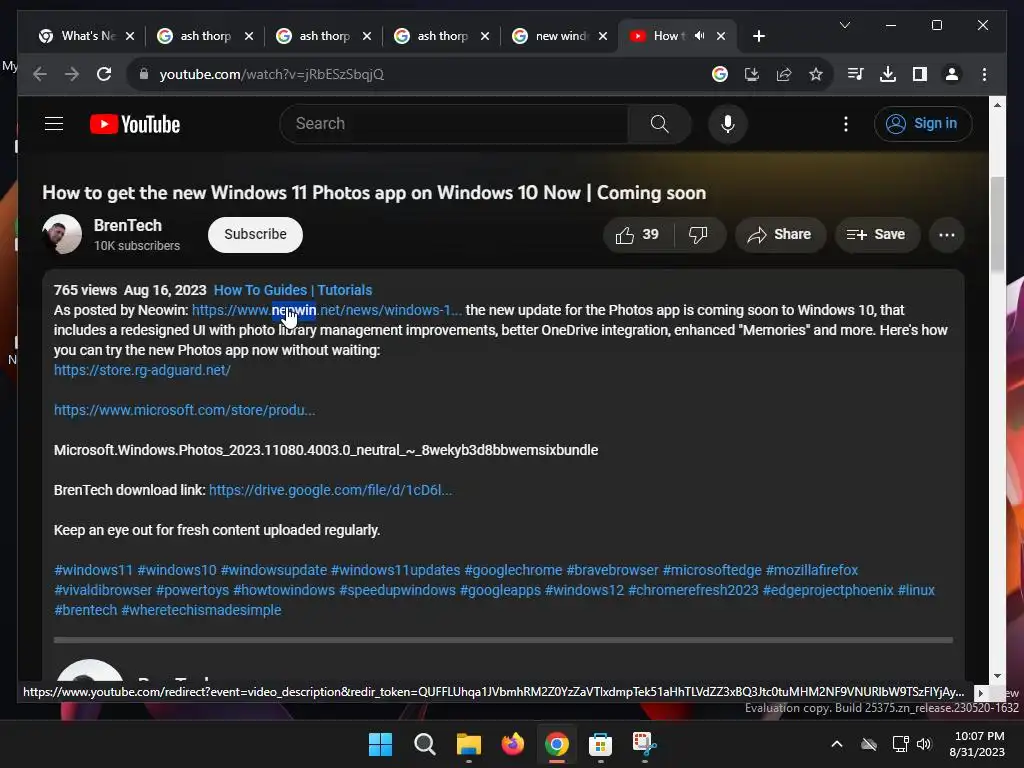This screenshot has width=1024, height=768.
Task: Open the neowin.net news link
Action: point(327,310)
